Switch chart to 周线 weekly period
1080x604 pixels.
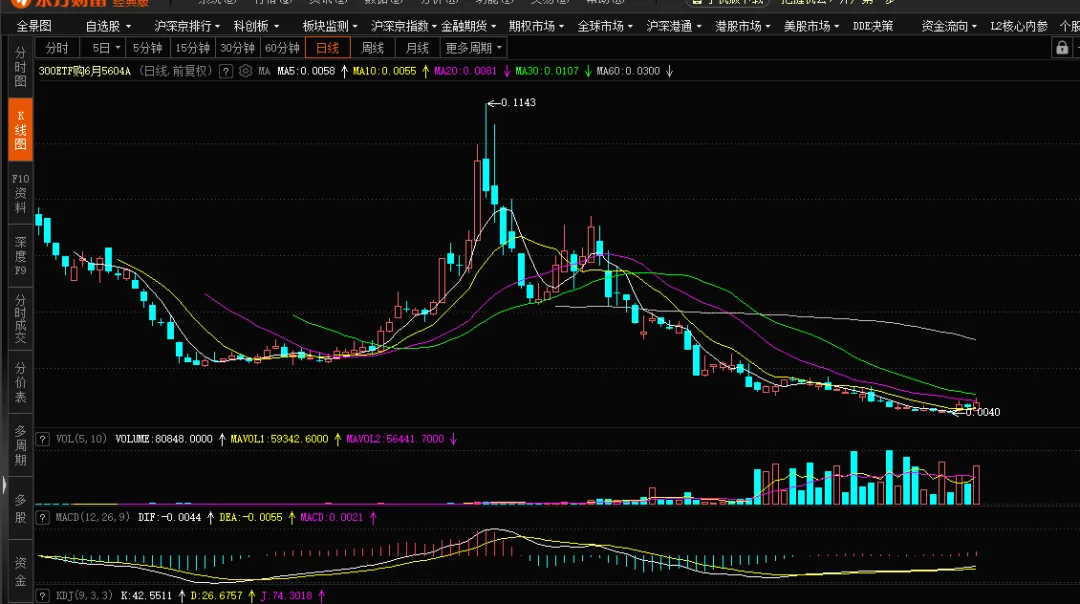pyautogui.click(x=373, y=48)
